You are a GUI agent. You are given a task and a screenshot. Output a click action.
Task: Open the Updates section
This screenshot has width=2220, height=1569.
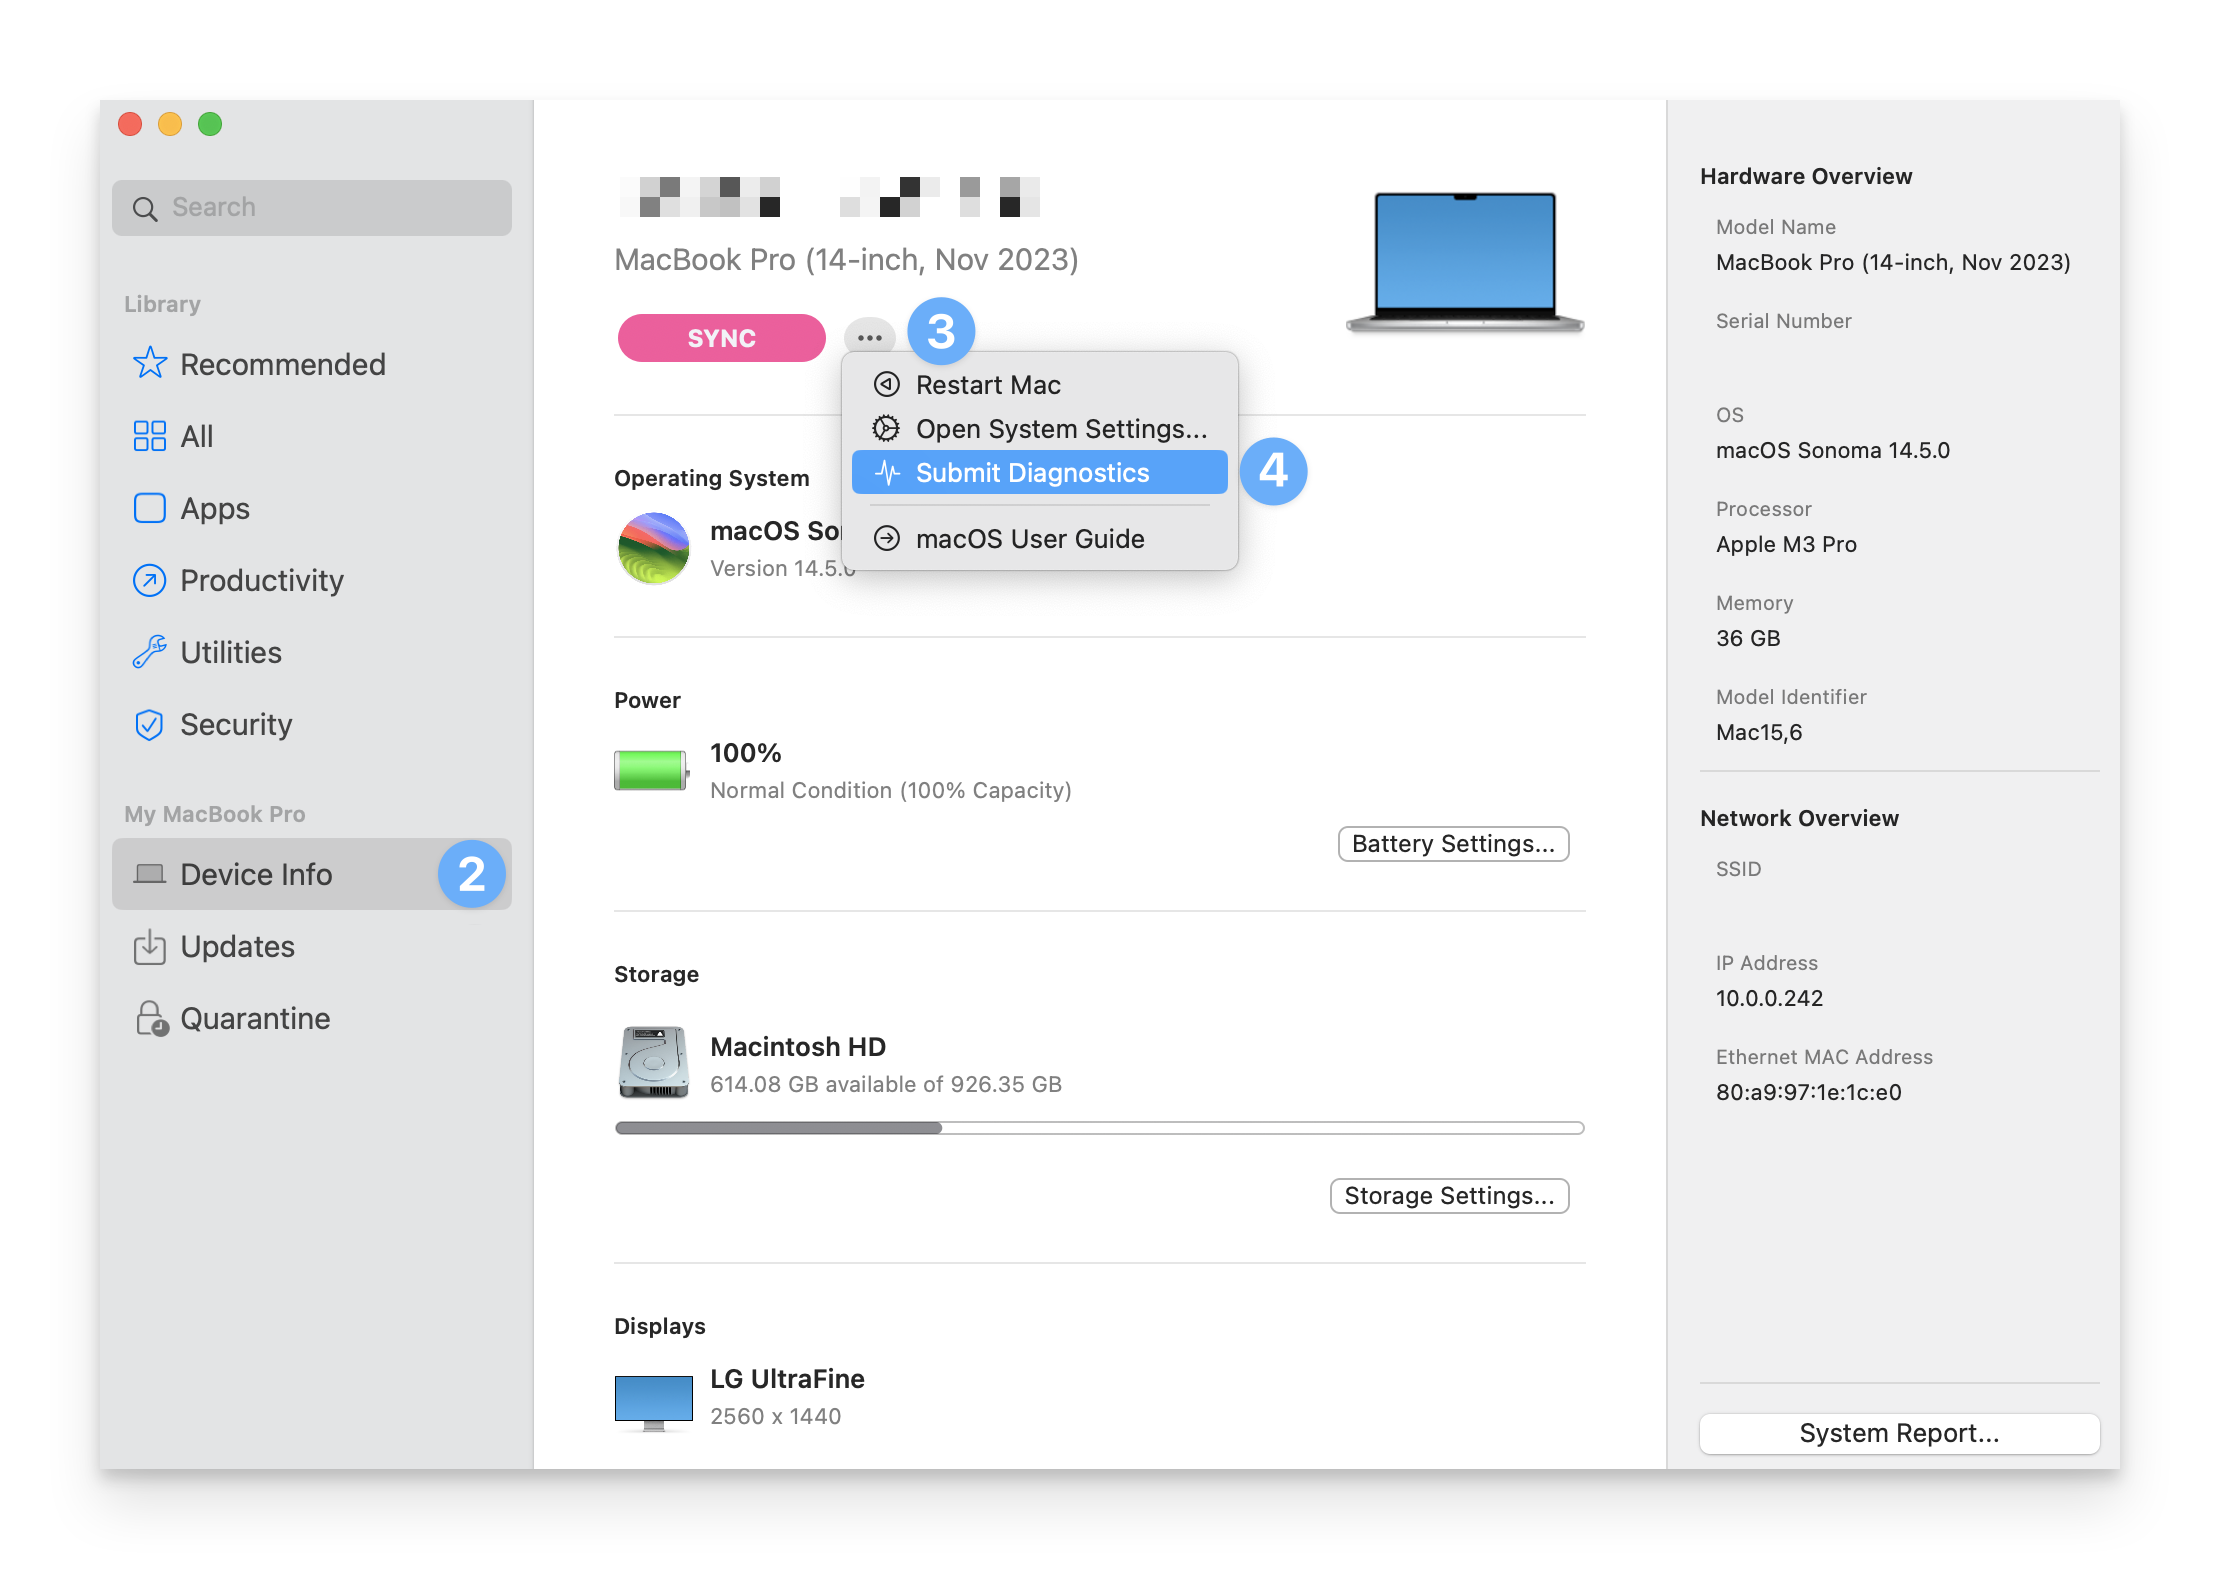(x=237, y=946)
